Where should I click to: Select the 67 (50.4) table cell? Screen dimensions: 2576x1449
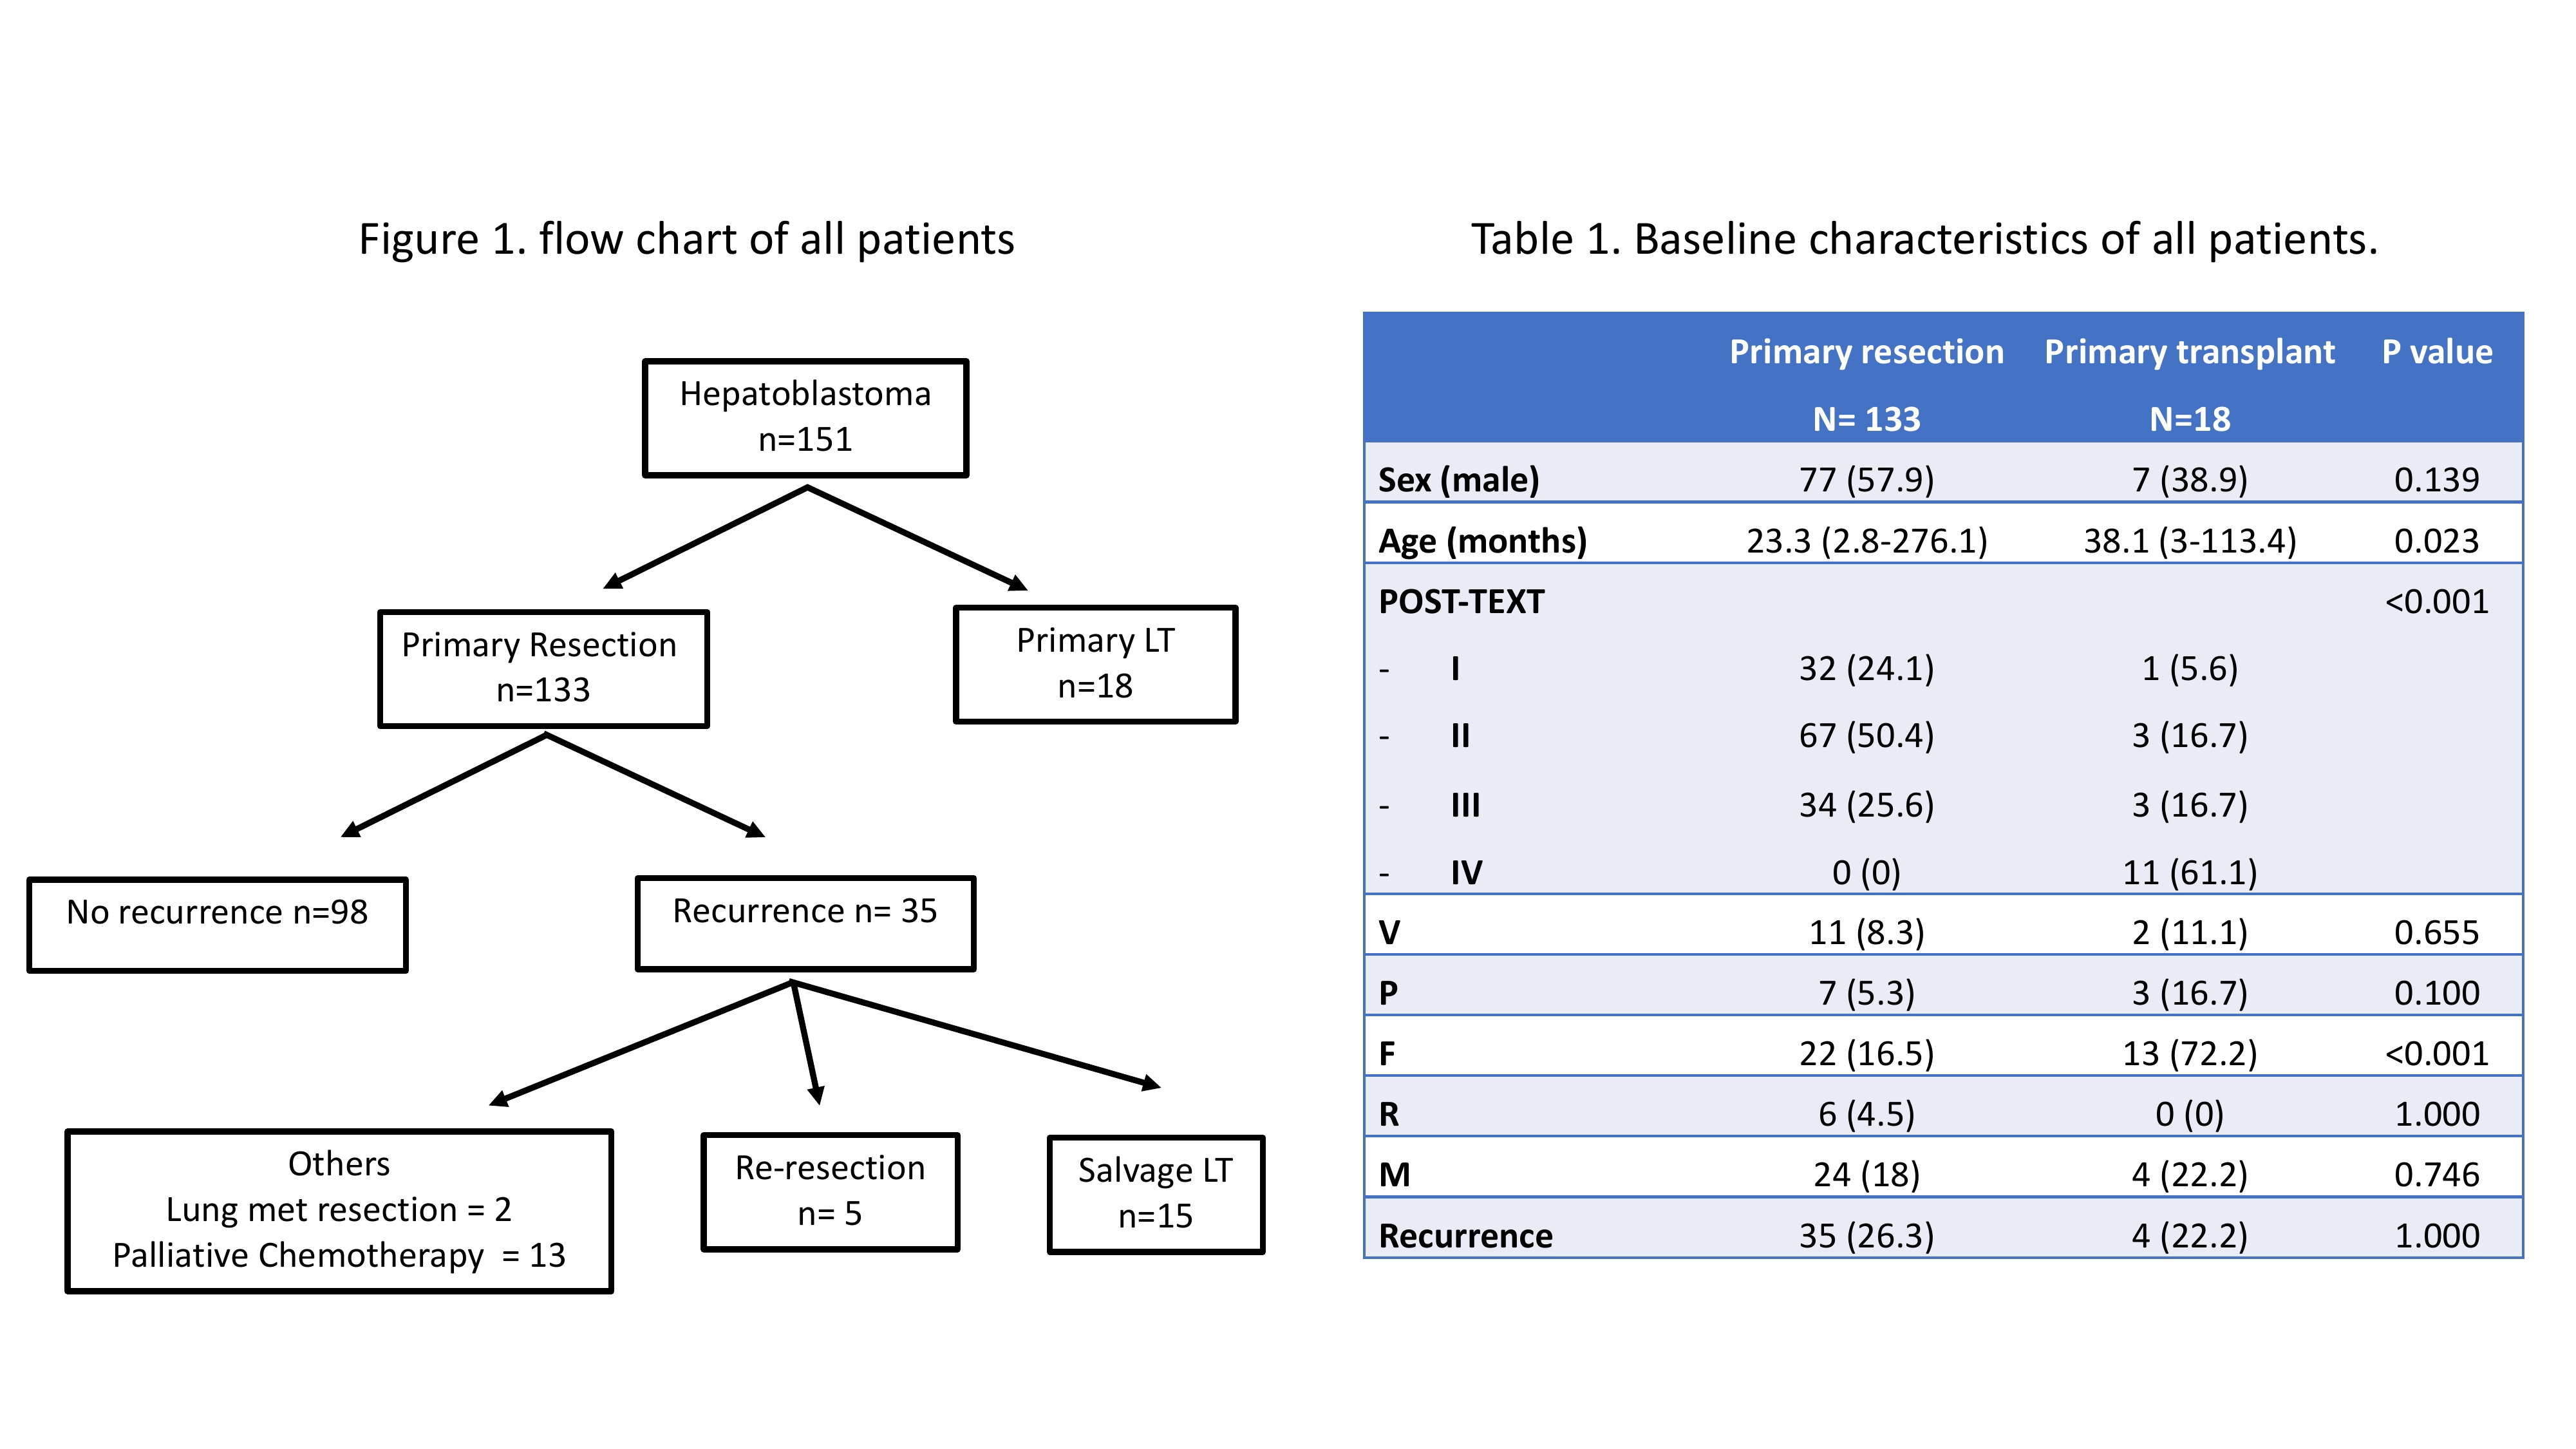(1866, 736)
